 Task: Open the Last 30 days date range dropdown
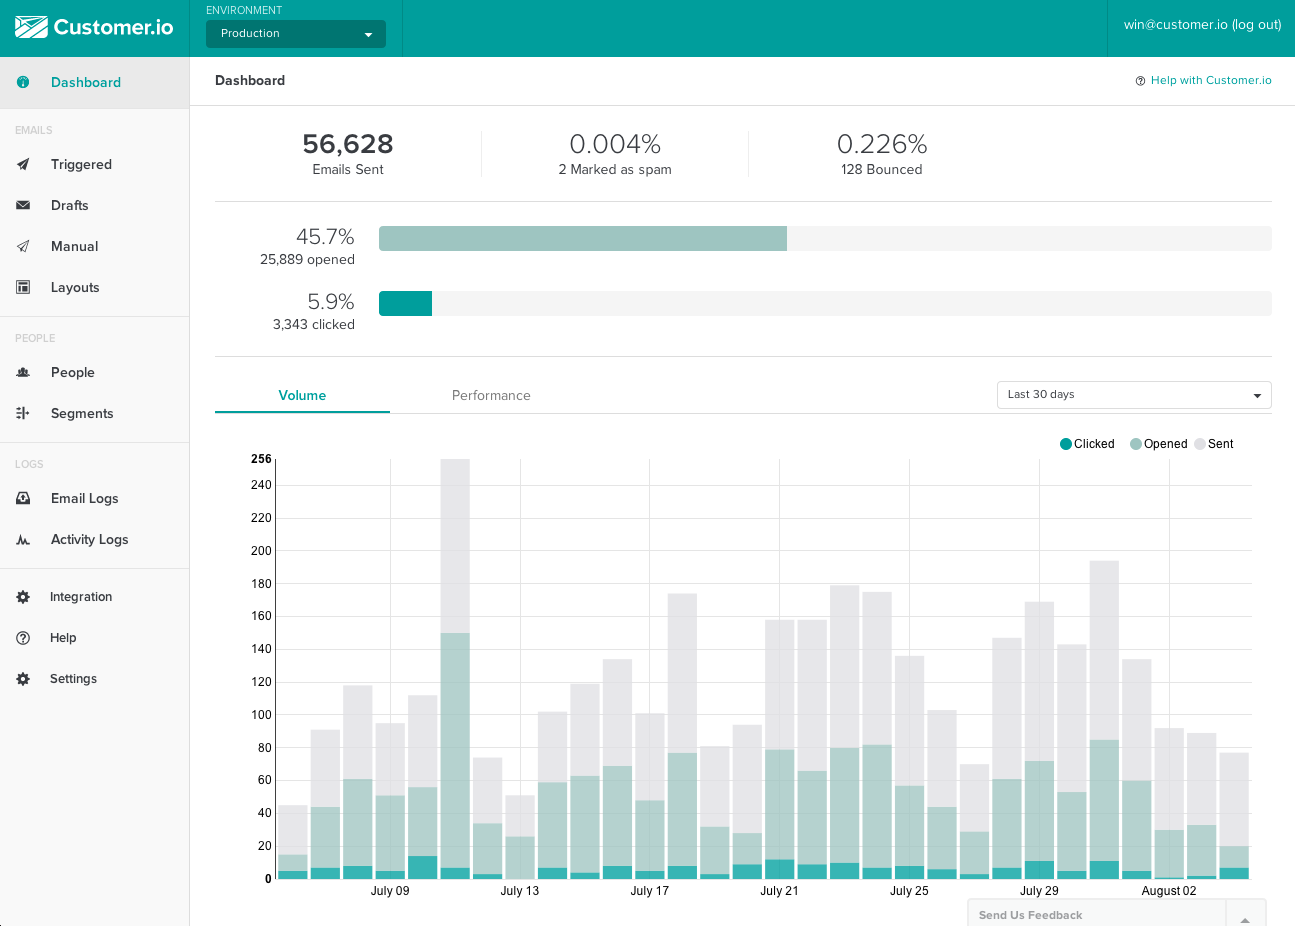click(1133, 394)
